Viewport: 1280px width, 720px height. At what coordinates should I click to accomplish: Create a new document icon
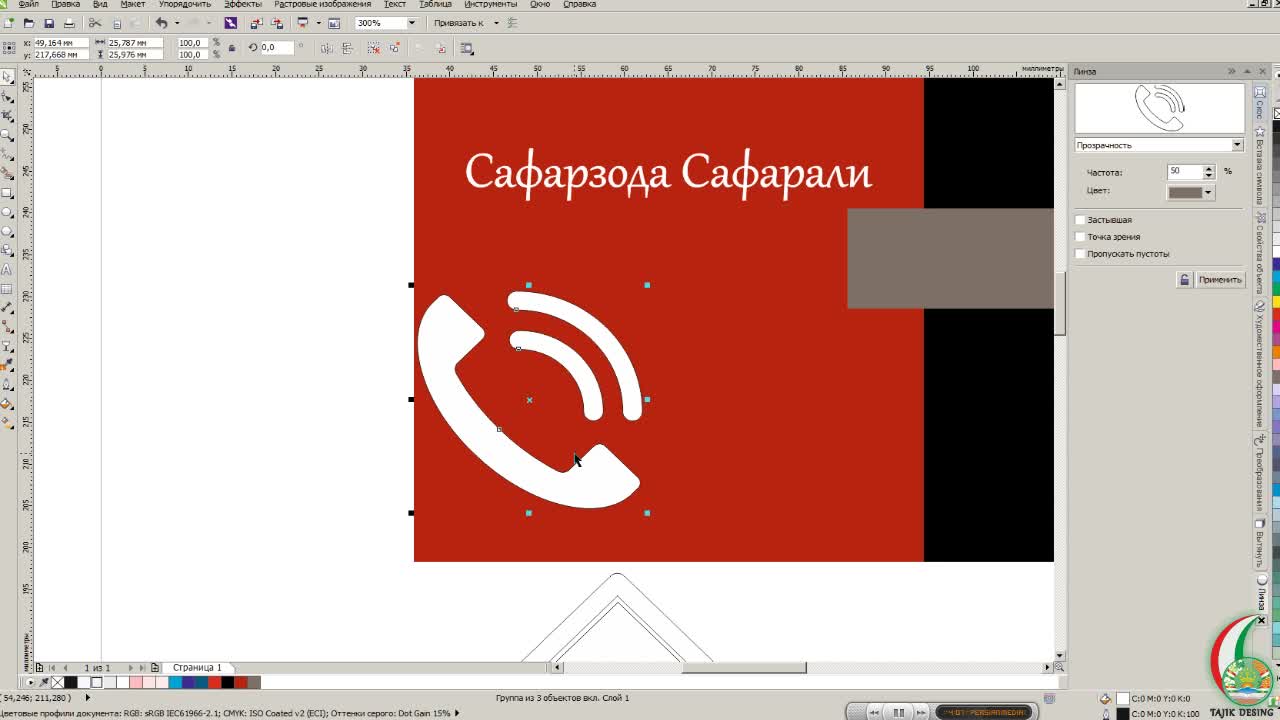coord(9,22)
